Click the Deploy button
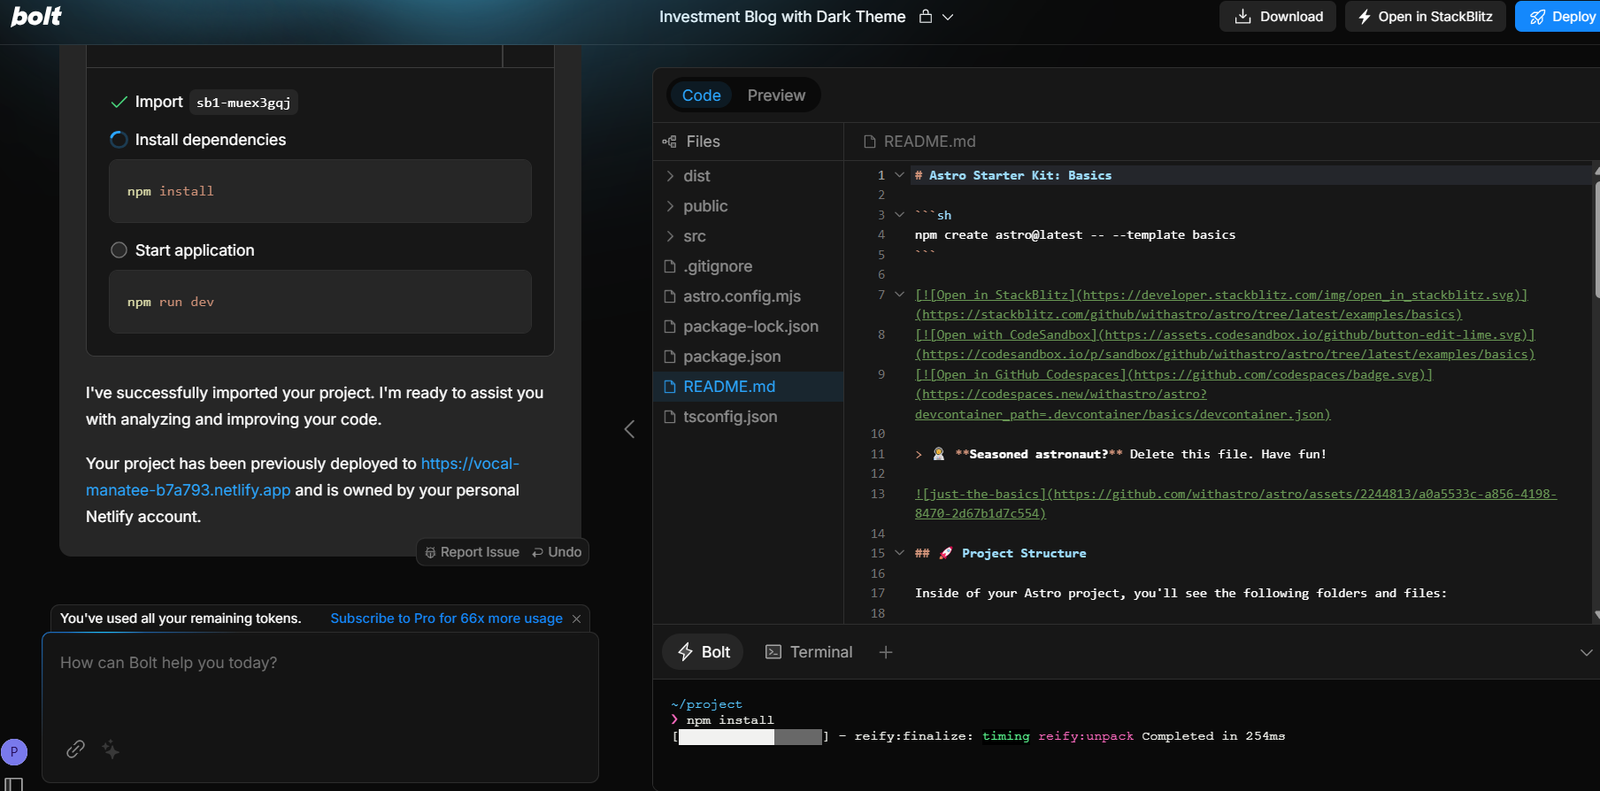The height and width of the screenshot is (791, 1600). pyautogui.click(x=1558, y=16)
